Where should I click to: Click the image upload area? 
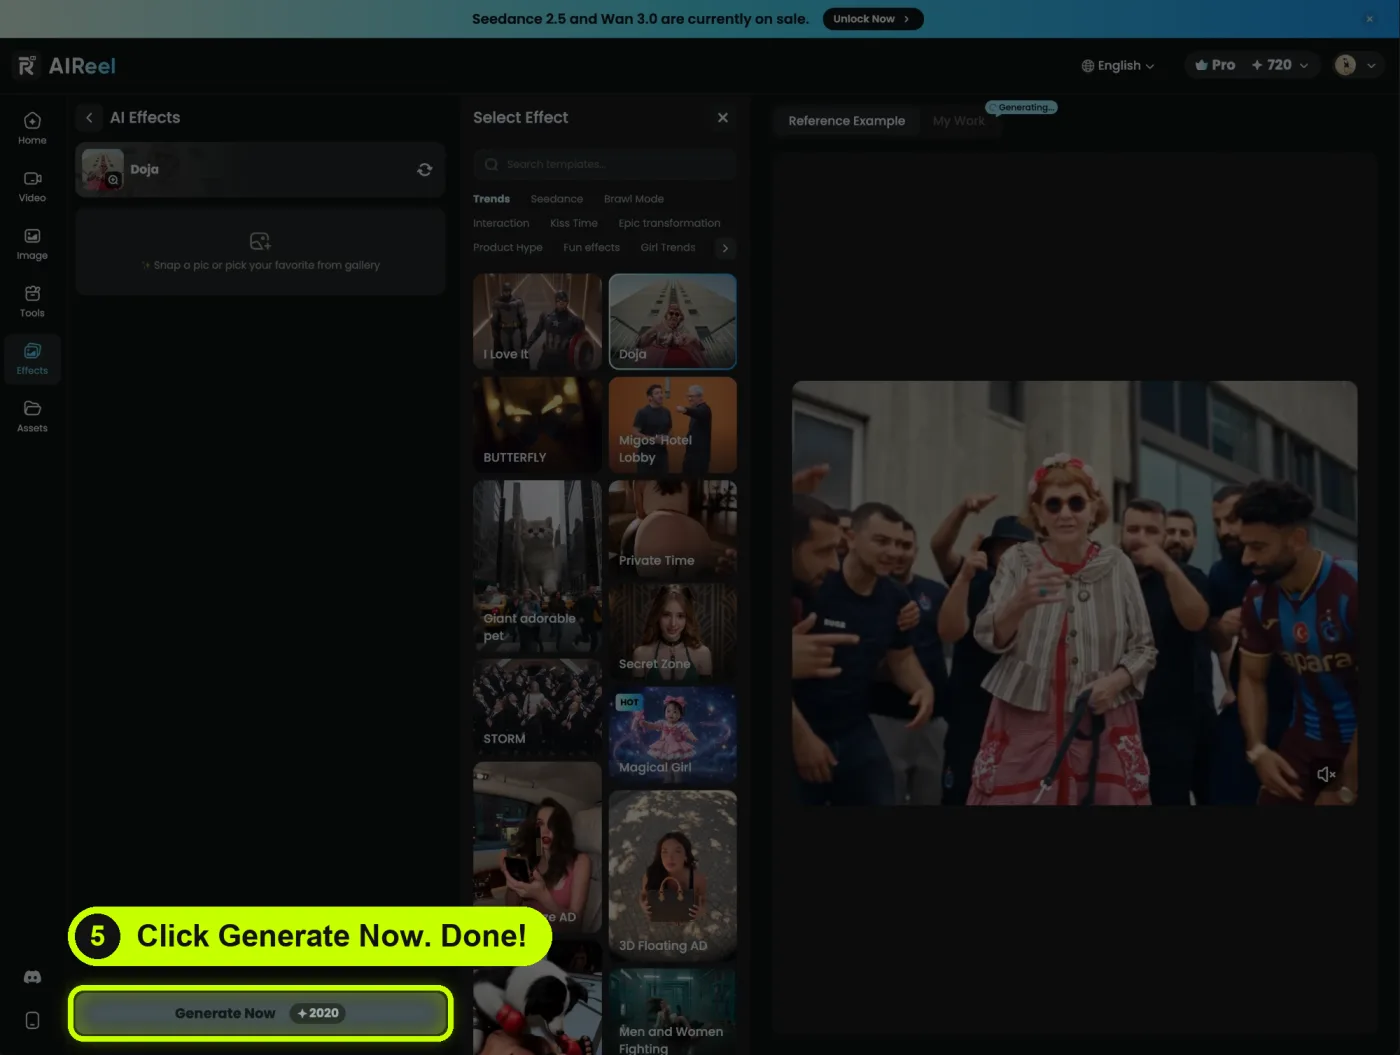point(260,251)
